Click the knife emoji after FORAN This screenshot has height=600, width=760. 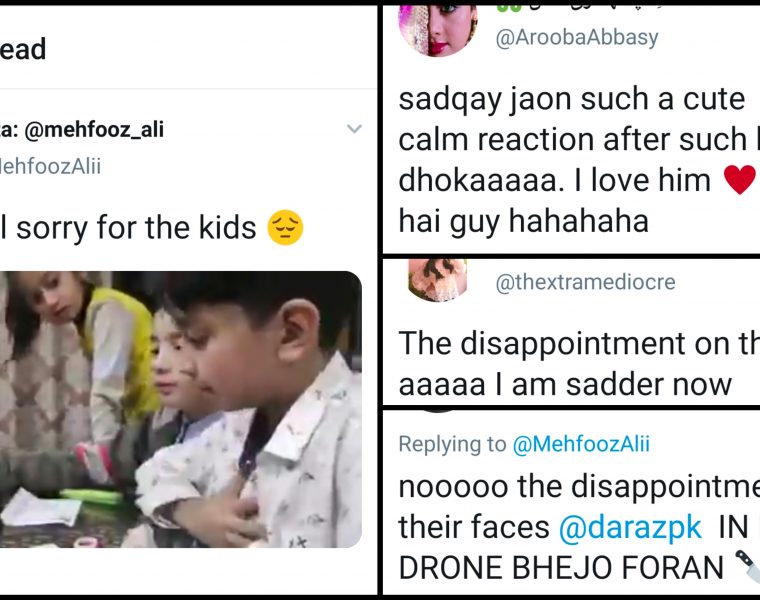[x=746, y=568]
